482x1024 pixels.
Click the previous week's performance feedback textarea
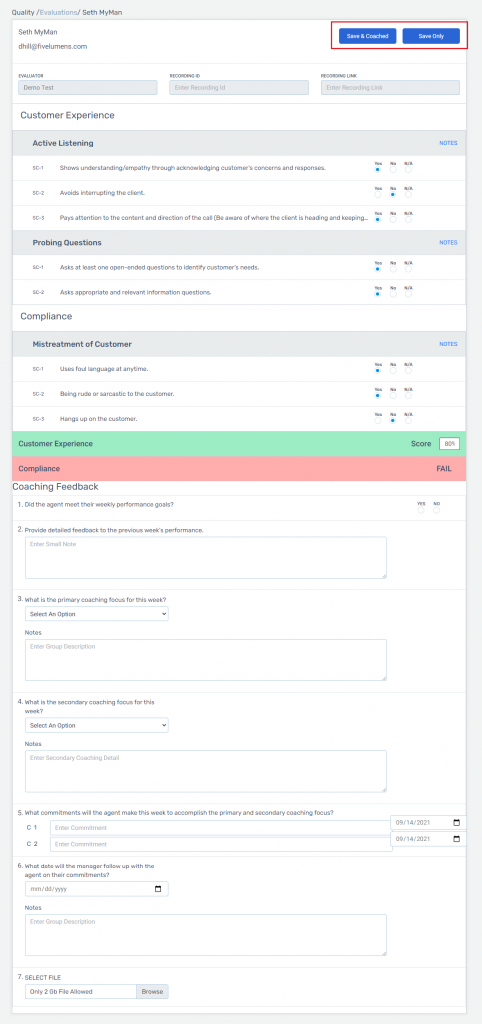tap(206, 558)
